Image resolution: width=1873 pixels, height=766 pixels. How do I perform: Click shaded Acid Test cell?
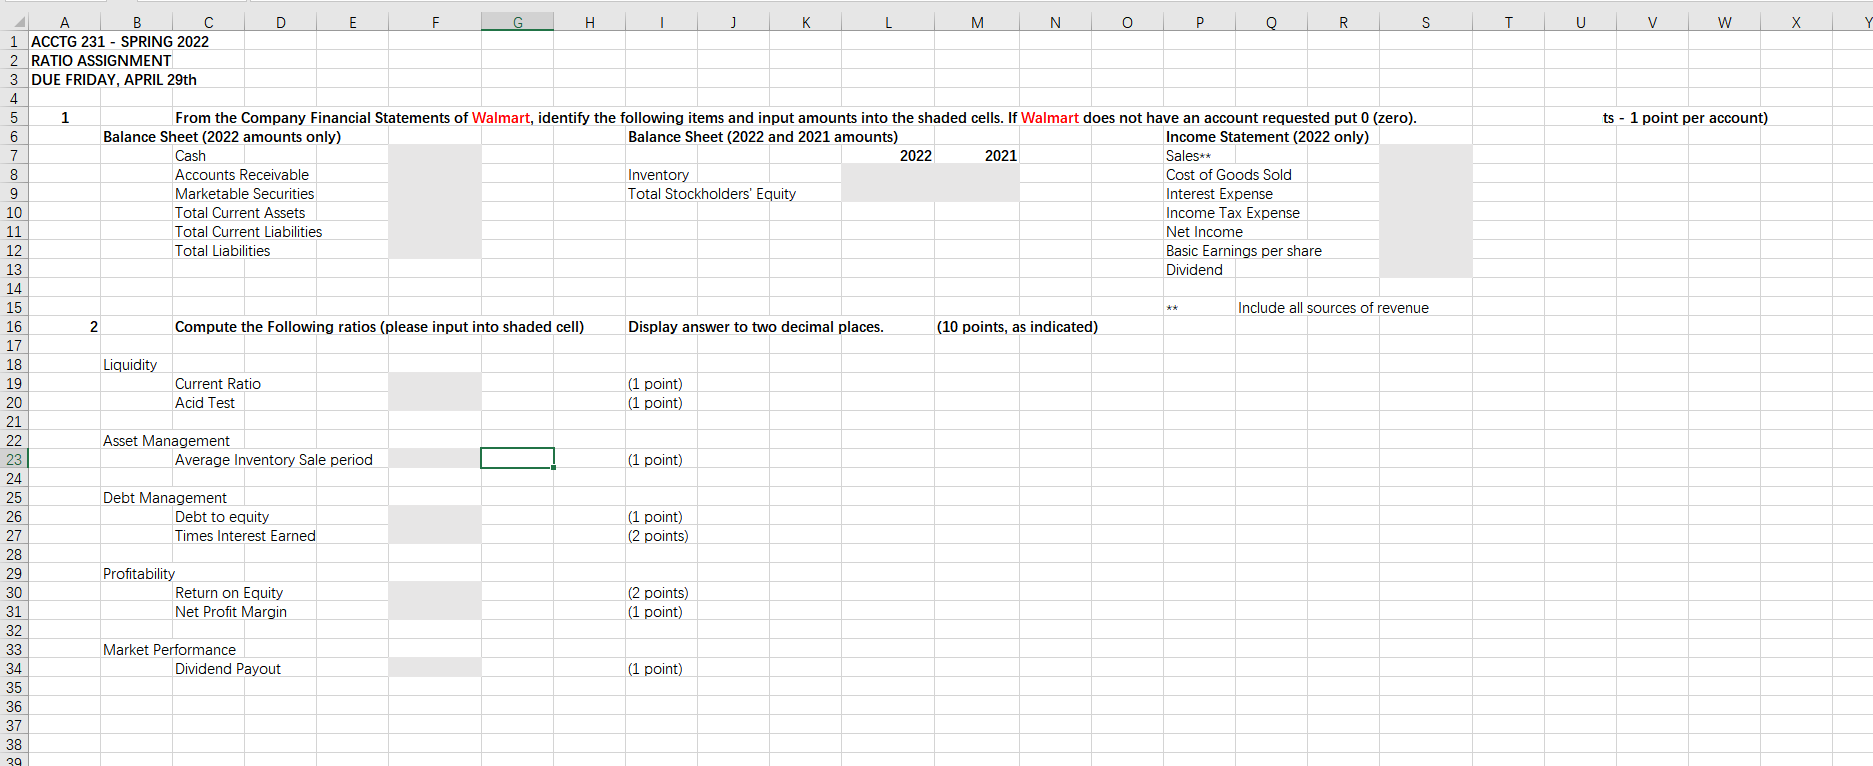point(434,402)
